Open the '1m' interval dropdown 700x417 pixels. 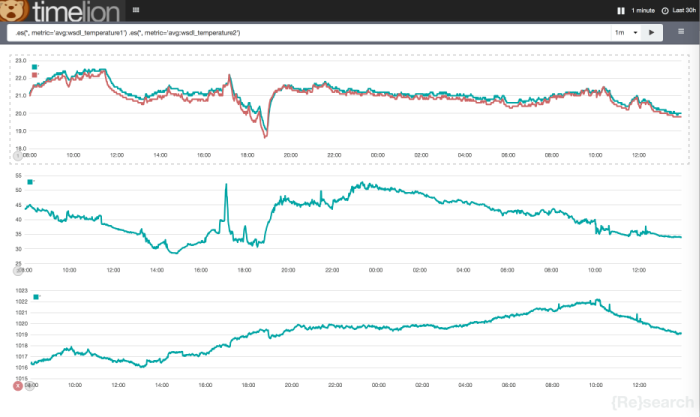pos(626,33)
